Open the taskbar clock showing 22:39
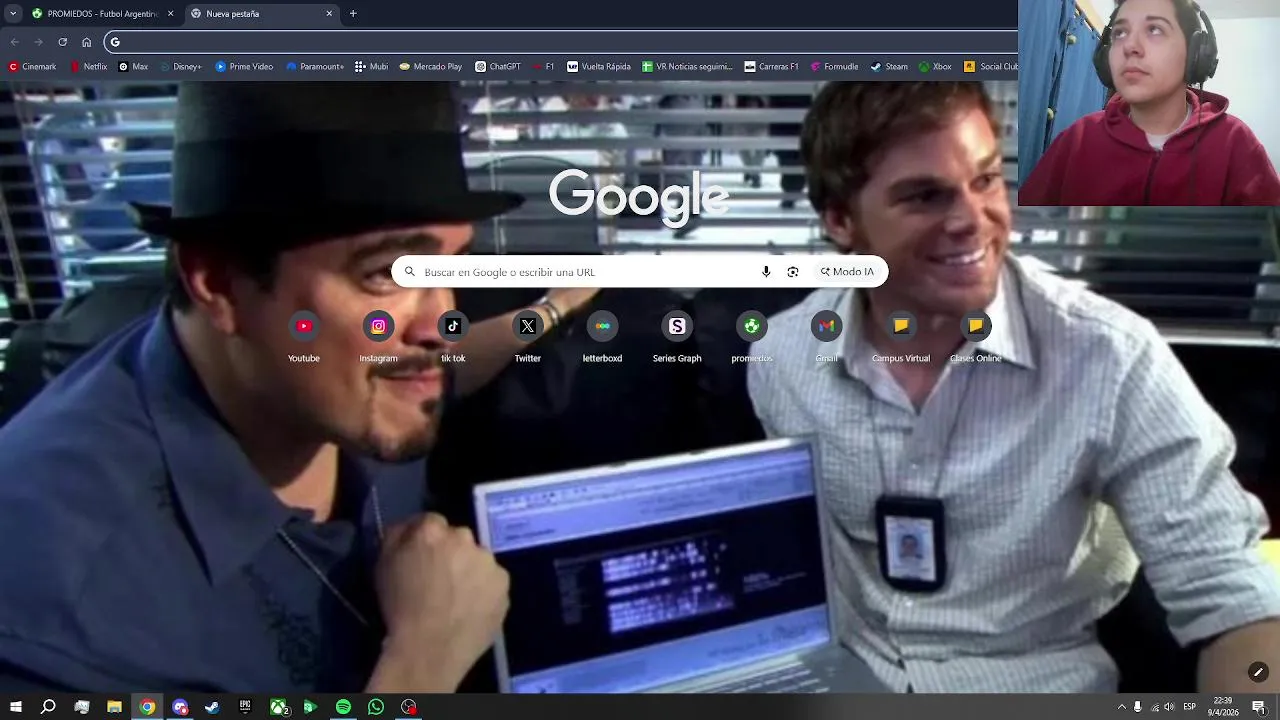 pyautogui.click(x=1222, y=707)
